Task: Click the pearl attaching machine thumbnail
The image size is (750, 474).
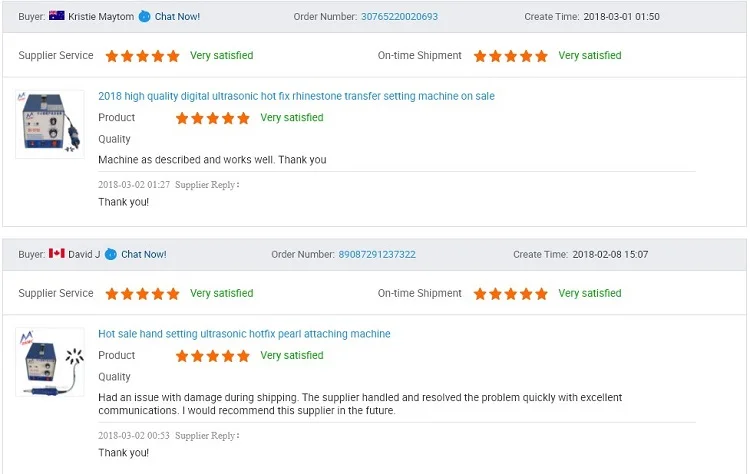Action: 50,362
